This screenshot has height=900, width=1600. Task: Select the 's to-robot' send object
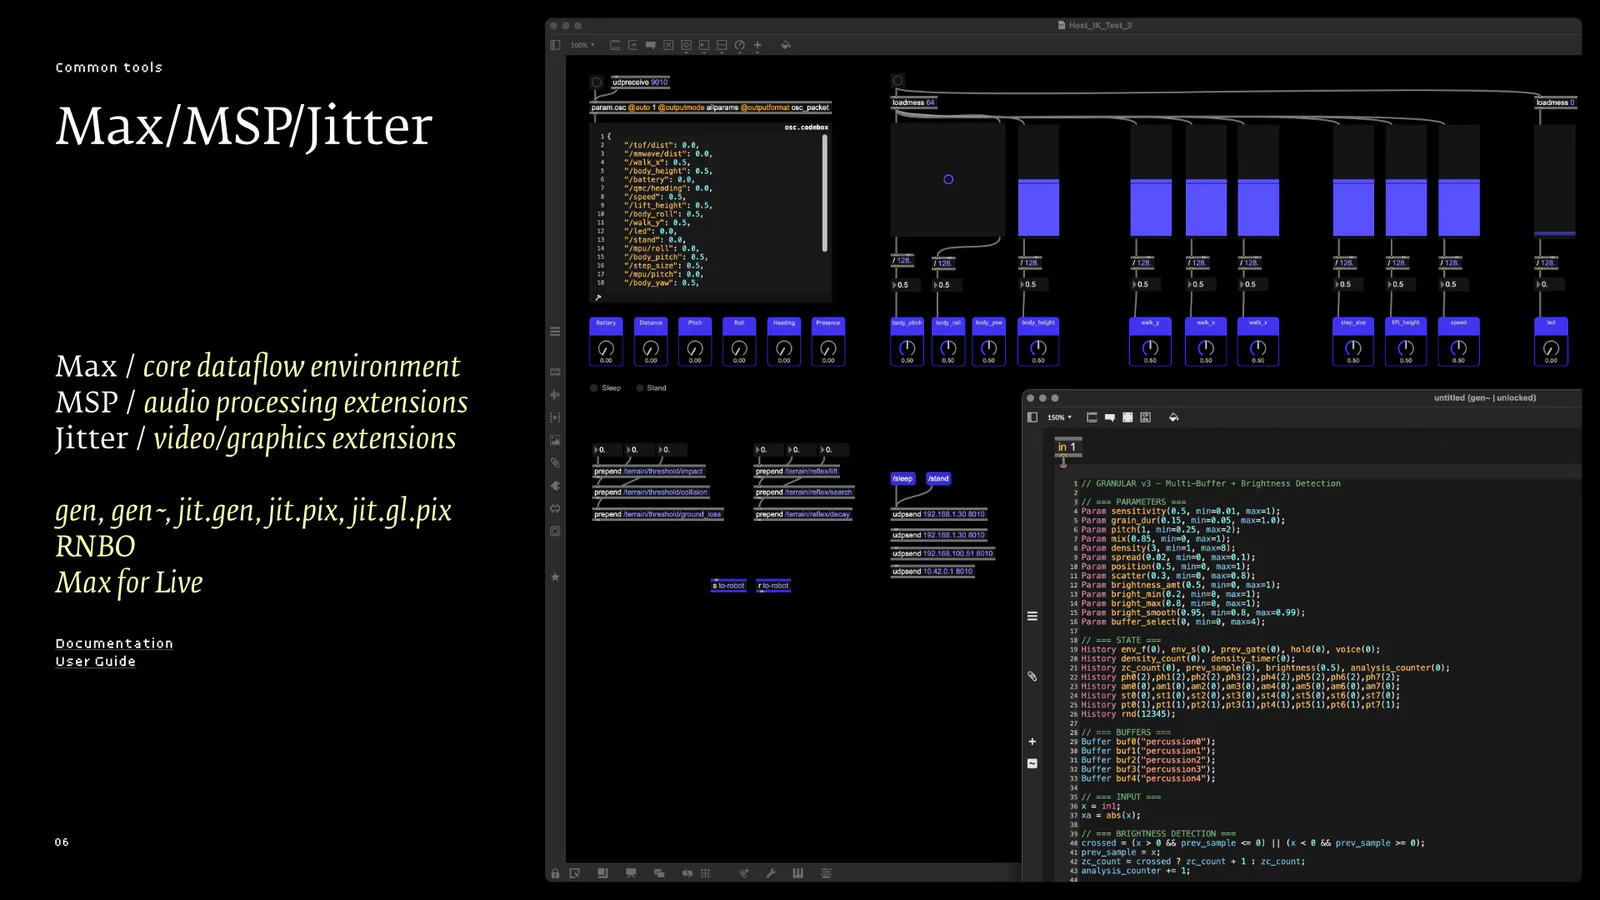tap(728, 586)
